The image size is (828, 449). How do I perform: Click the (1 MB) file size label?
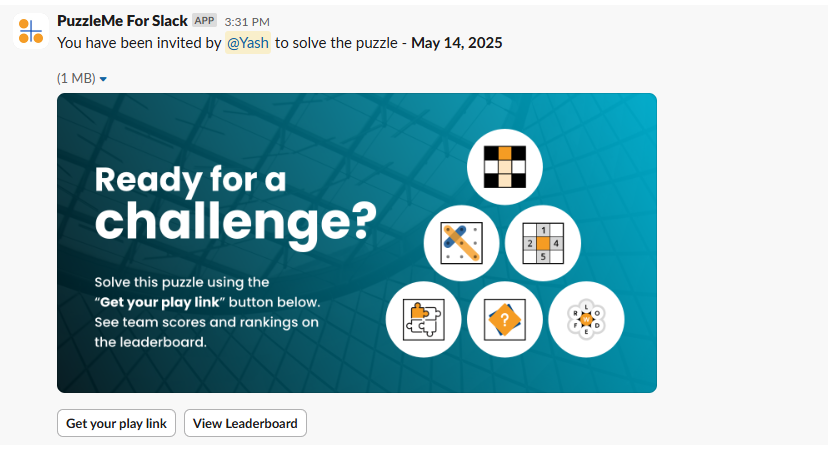pyautogui.click(x=76, y=78)
